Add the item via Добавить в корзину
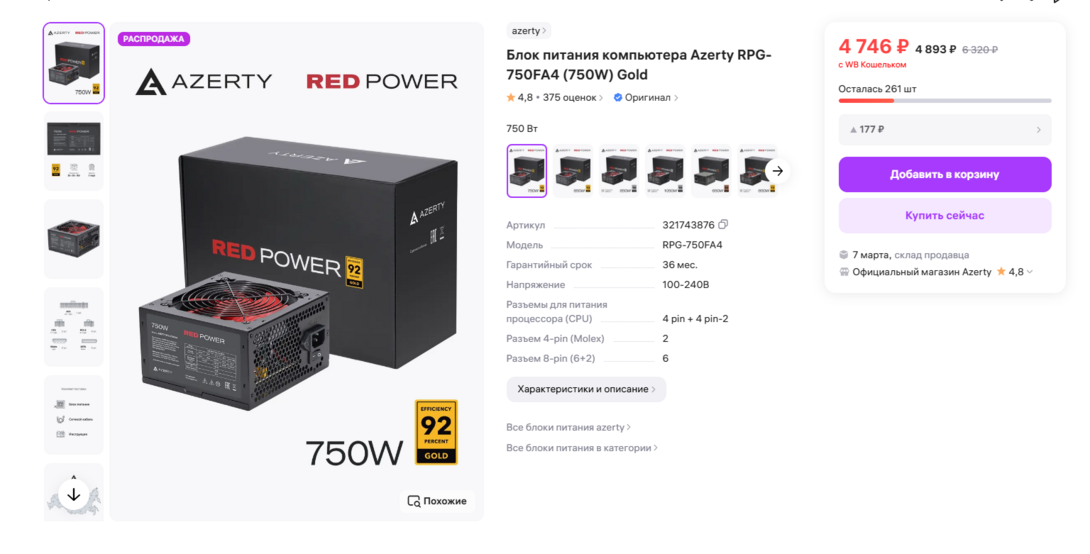1090x554 pixels. 945,174
